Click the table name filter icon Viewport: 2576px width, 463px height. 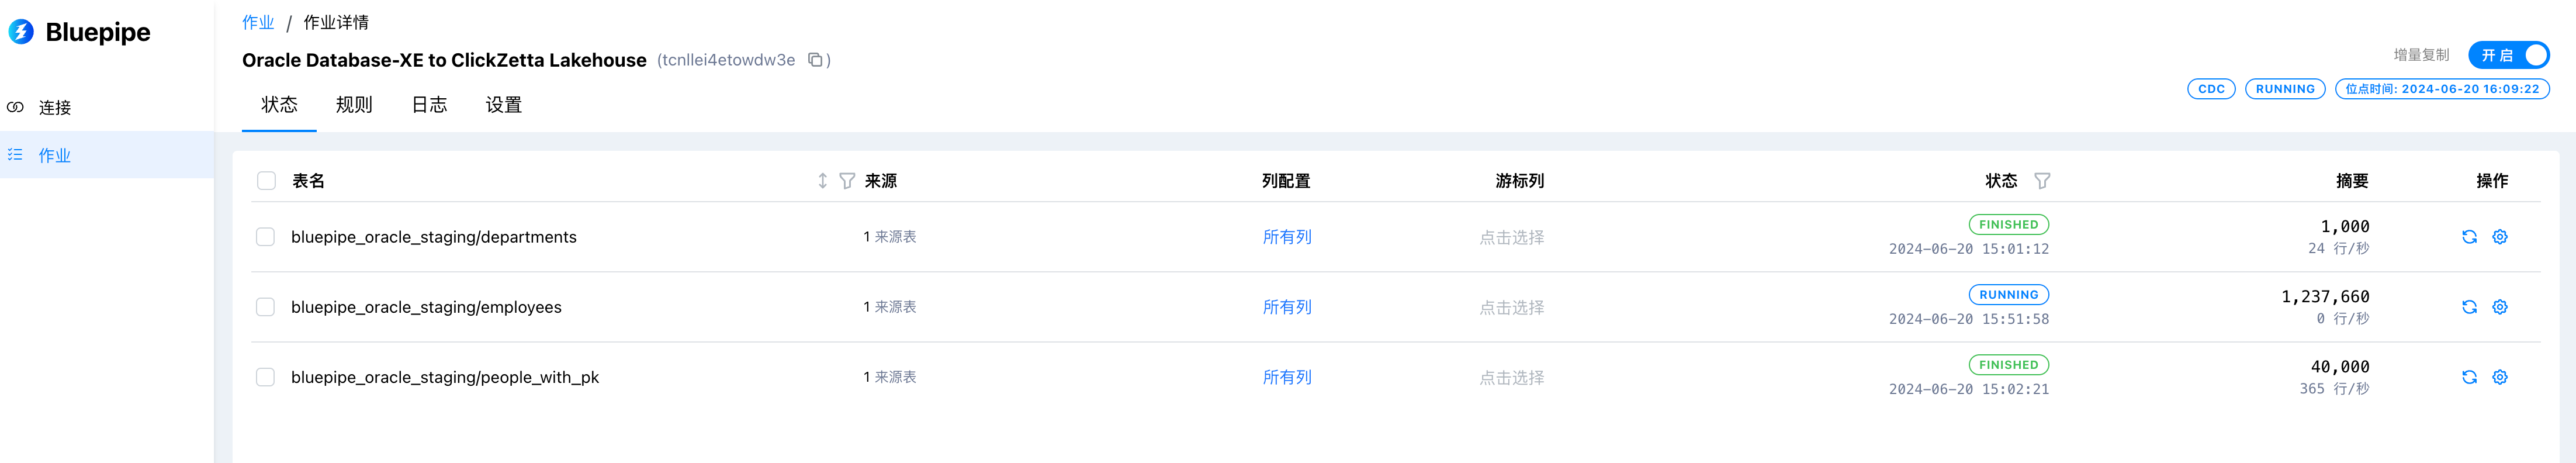(847, 181)
